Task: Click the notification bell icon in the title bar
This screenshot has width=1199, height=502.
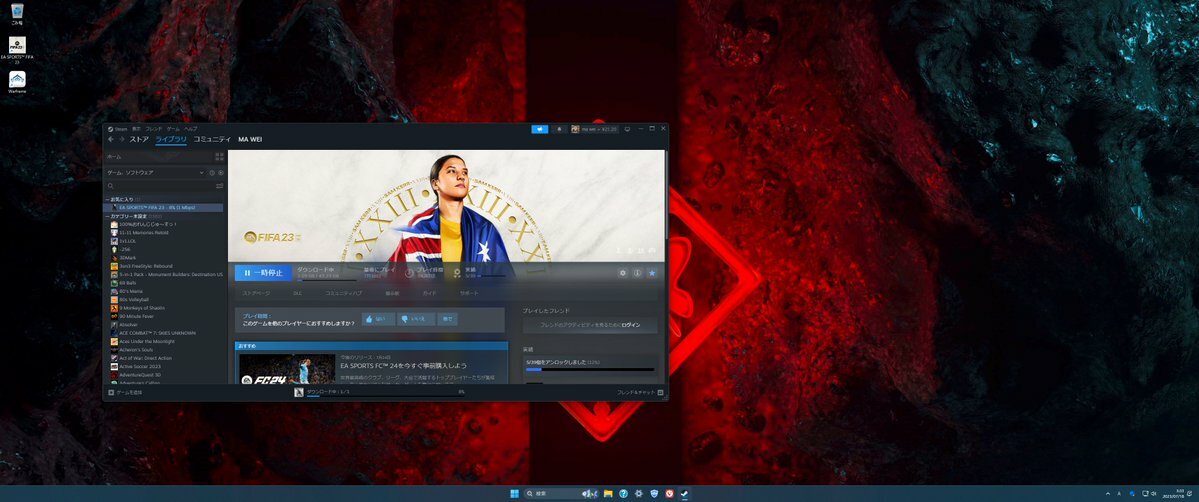Action: [559, 129]
